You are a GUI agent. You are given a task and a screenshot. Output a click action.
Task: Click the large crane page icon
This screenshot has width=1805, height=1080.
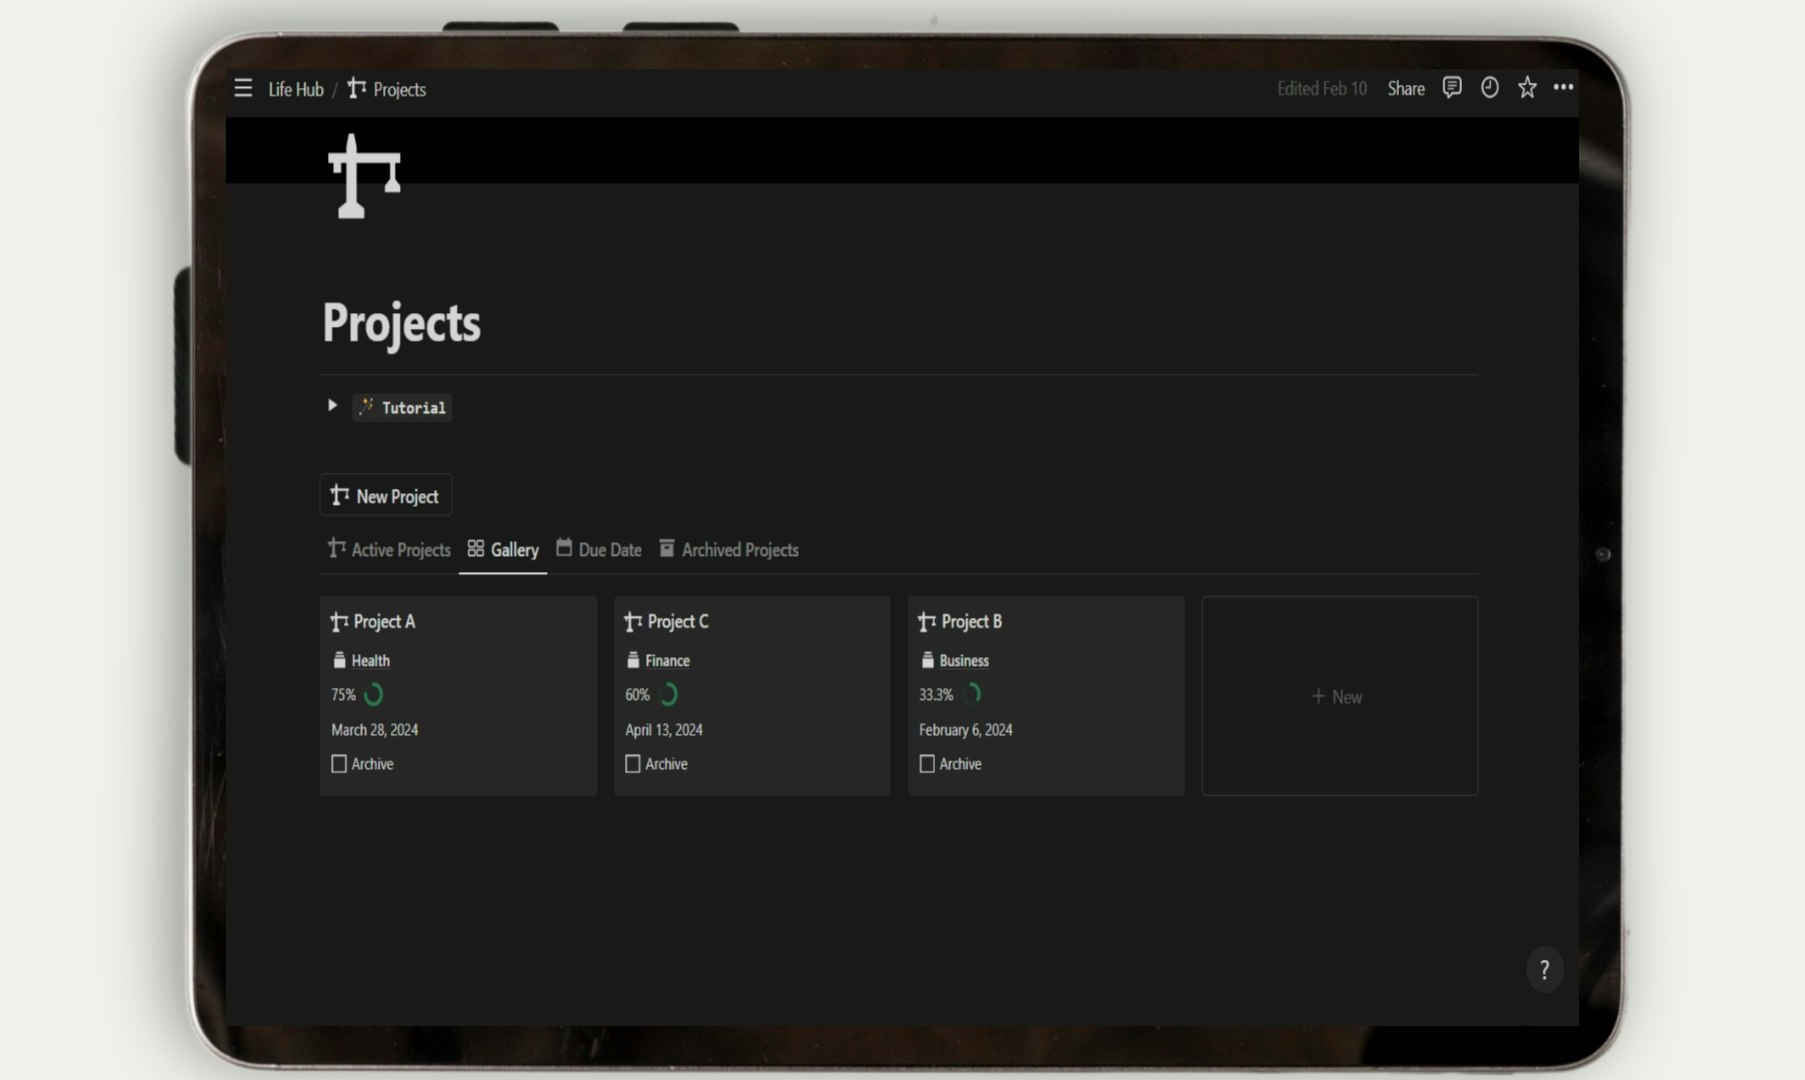tap(364, 176)
